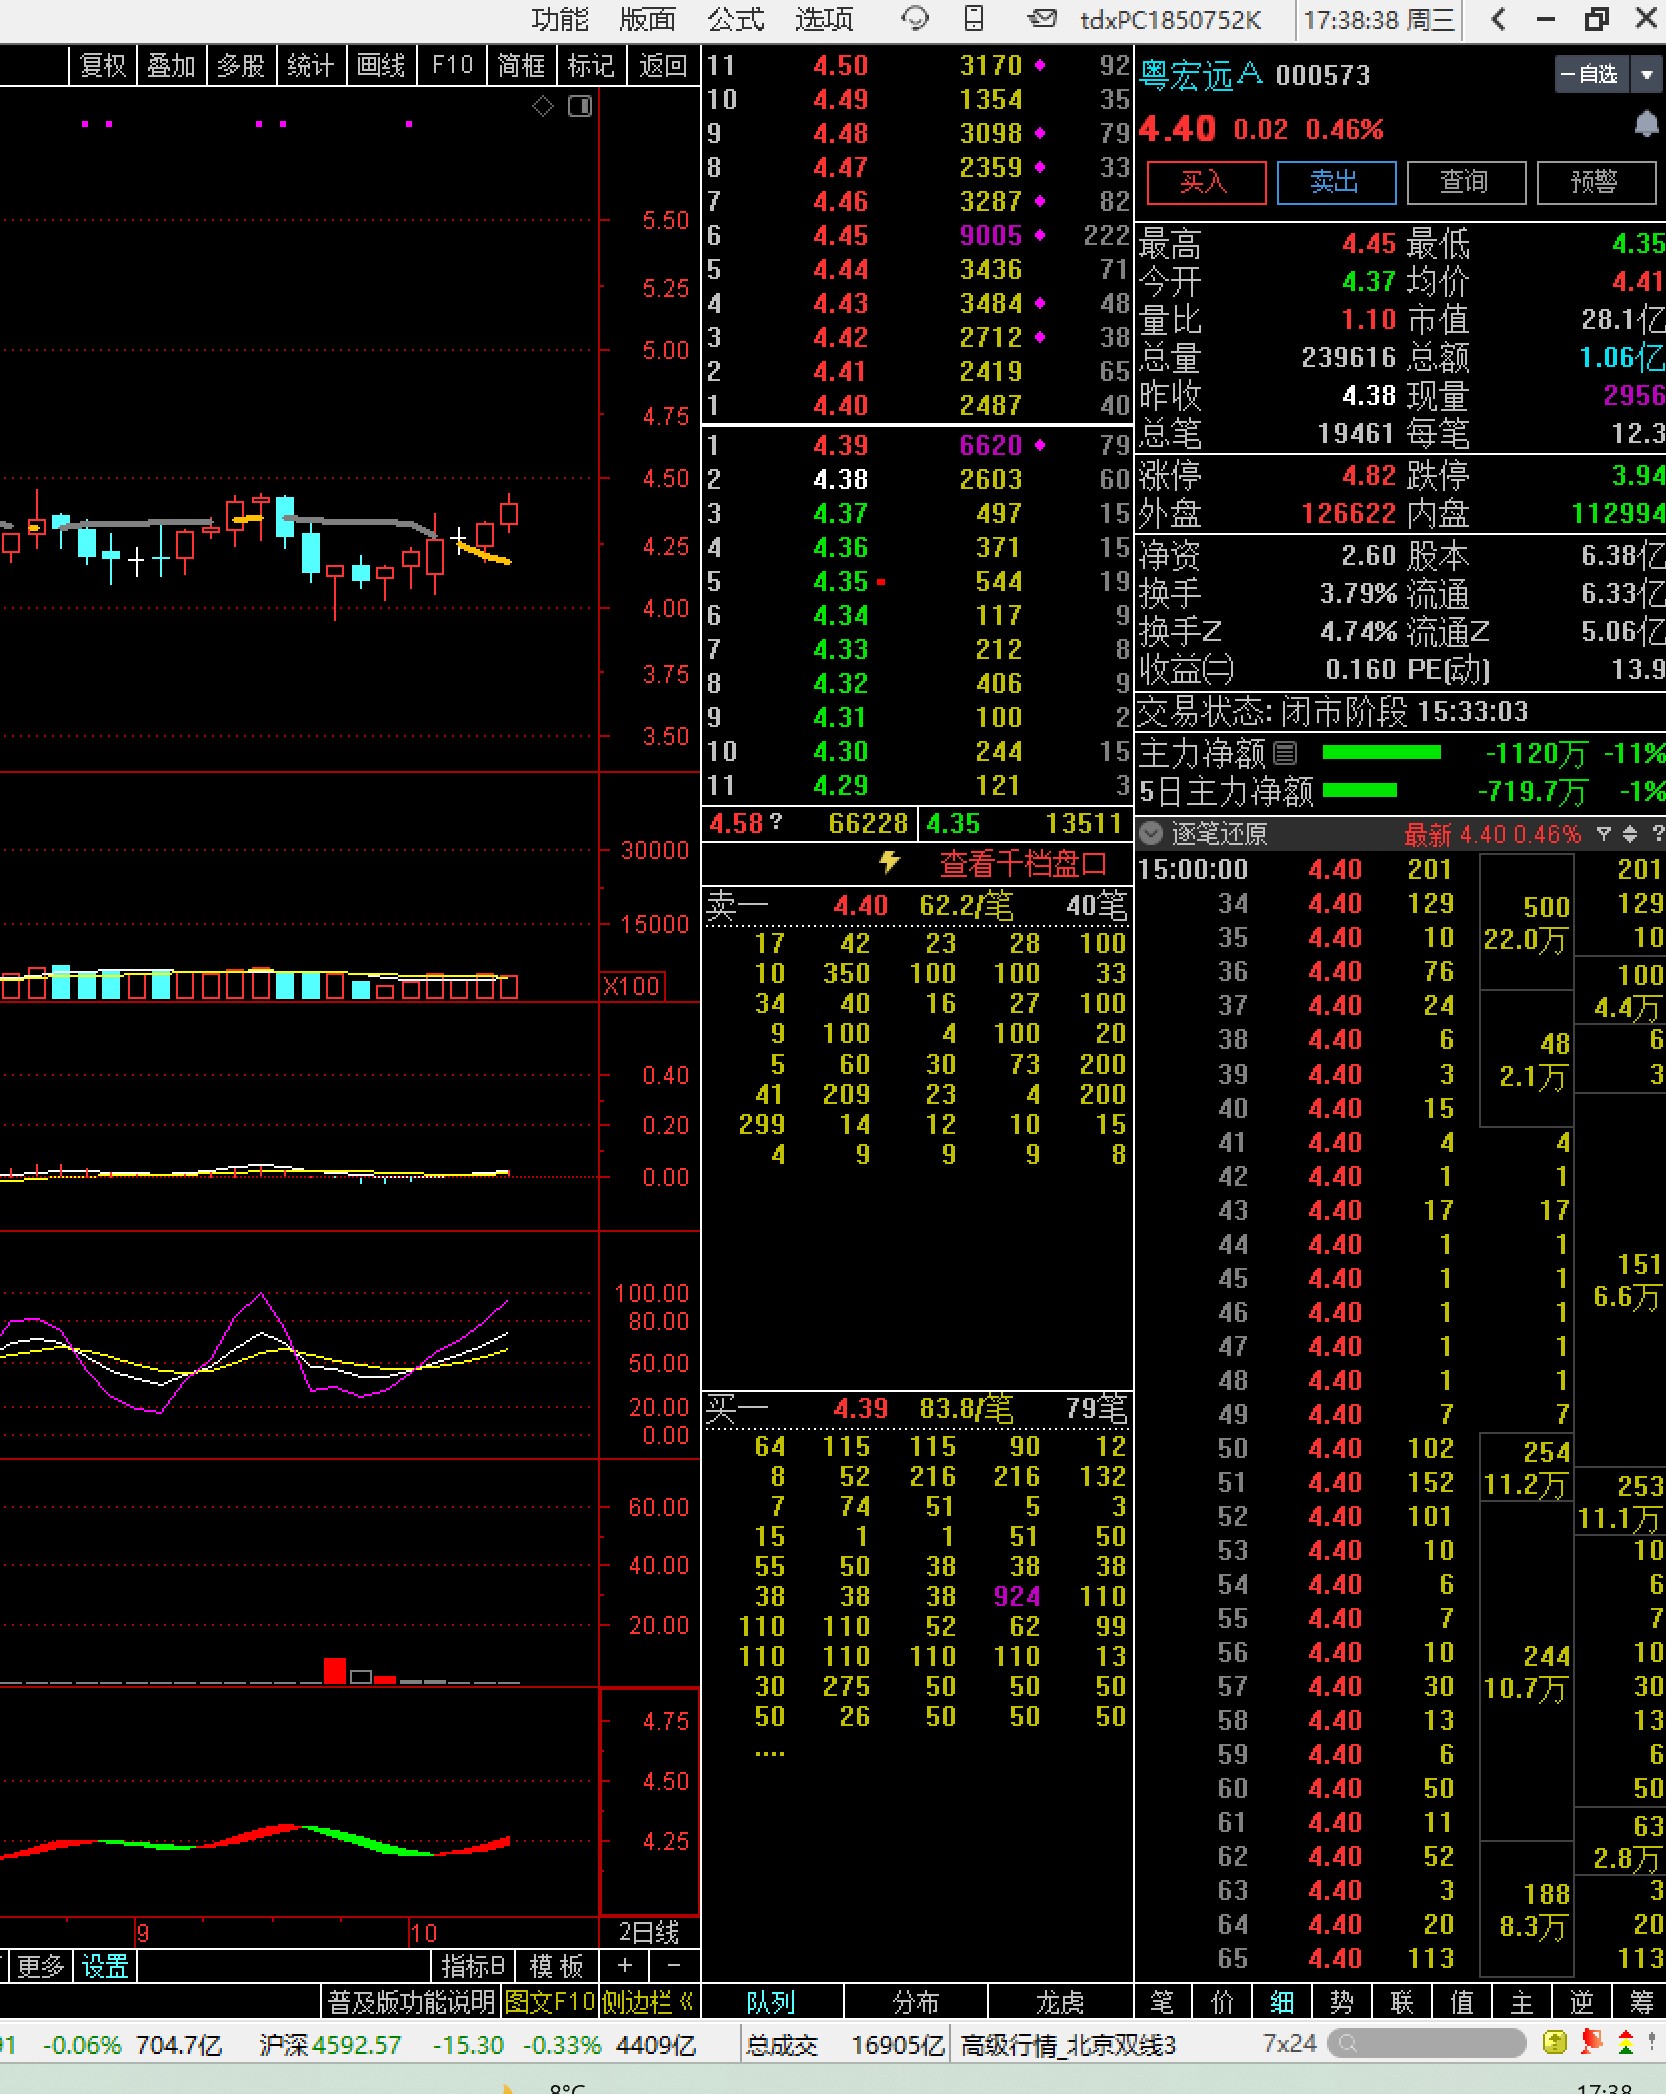Screen dimensions: 1666x2094
Task: Click the 查看千档盘口 link
Action: coord(1022,863)
